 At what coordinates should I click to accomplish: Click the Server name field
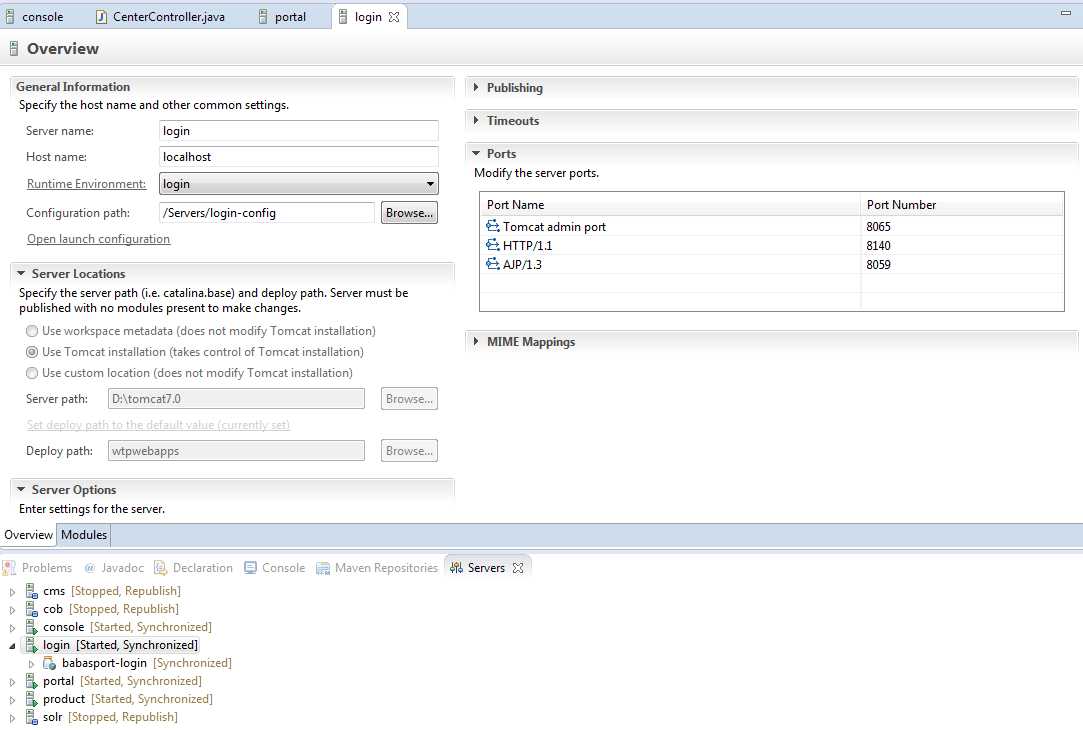pos(298,131)
